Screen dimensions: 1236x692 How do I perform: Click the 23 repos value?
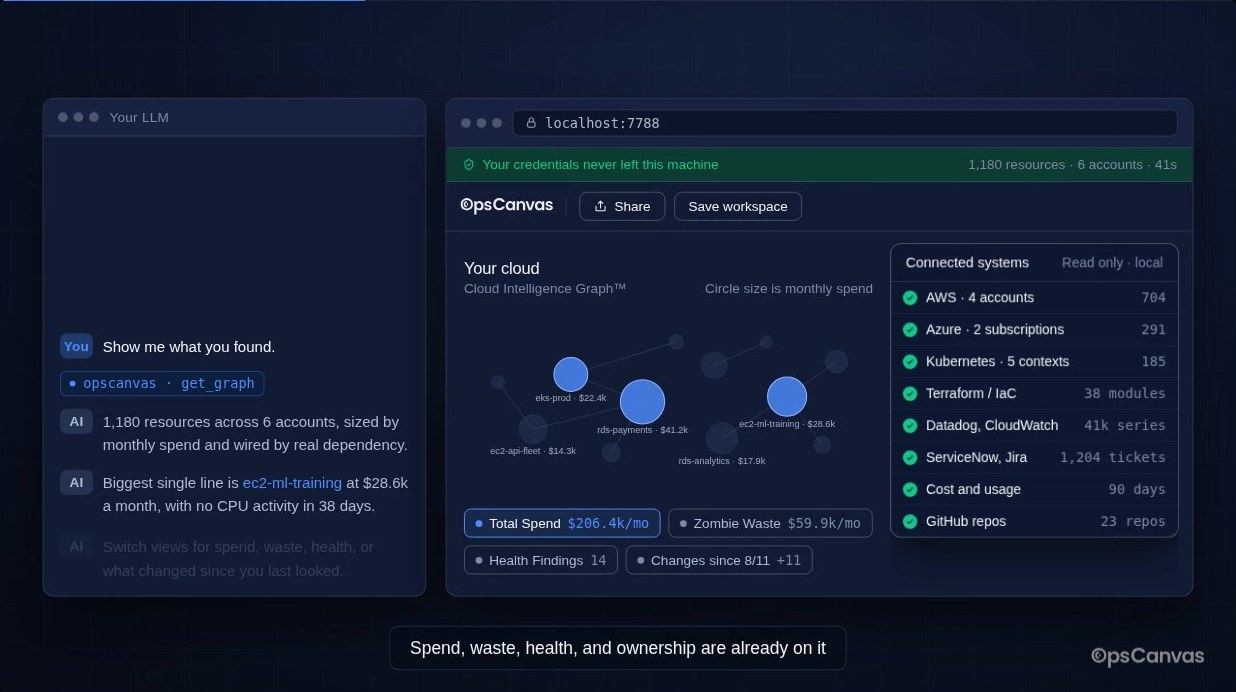(1133, 521)
